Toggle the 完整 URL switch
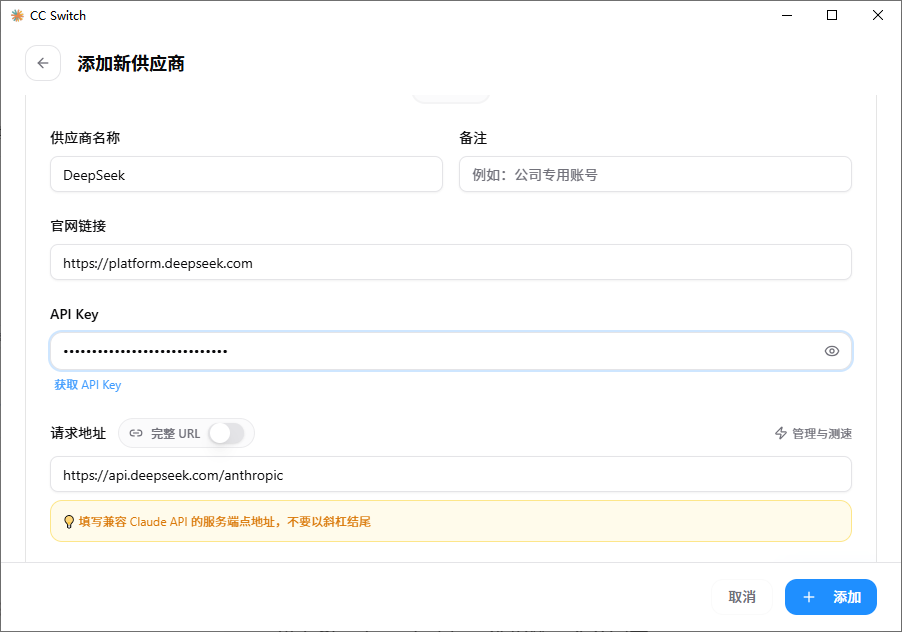Screen dimensions: 902x632 (x=227, y=433)
